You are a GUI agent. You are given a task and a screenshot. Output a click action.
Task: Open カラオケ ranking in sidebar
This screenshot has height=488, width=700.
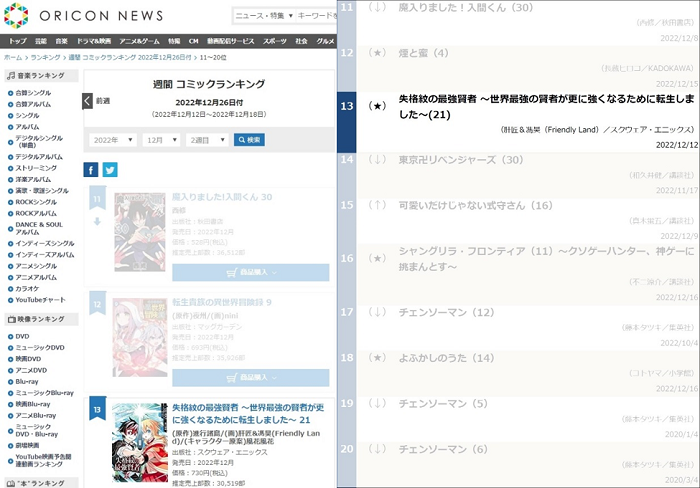(x=27, y=288)
